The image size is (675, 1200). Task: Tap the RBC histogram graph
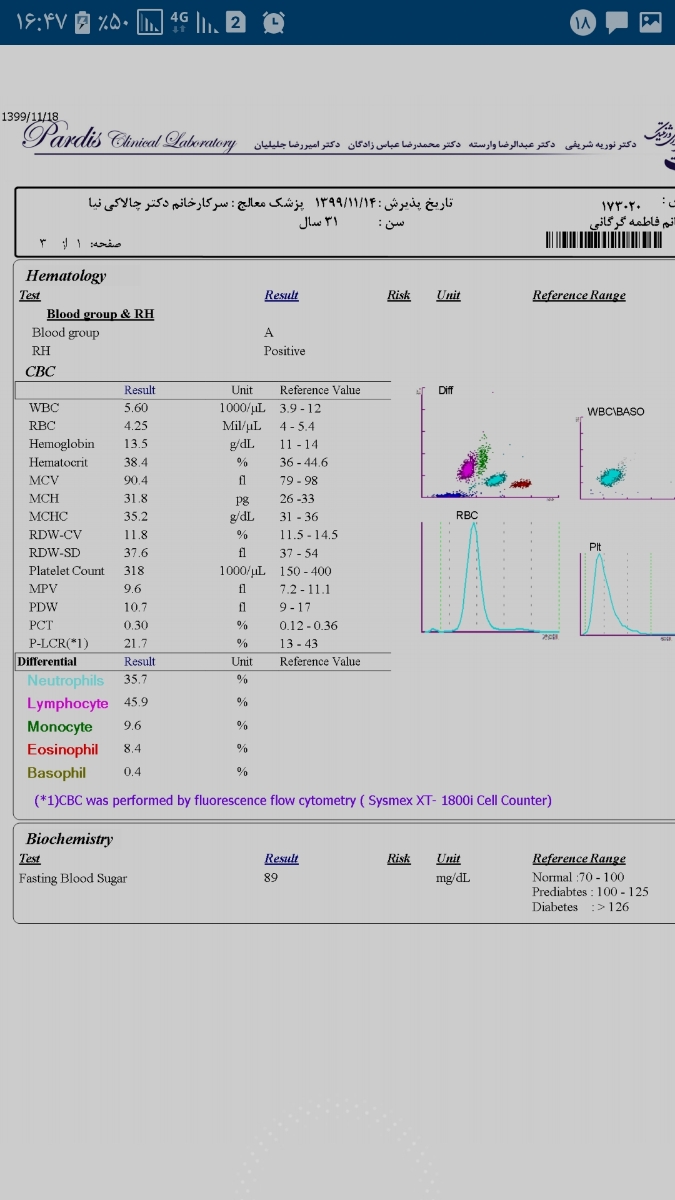coord(489,577)
